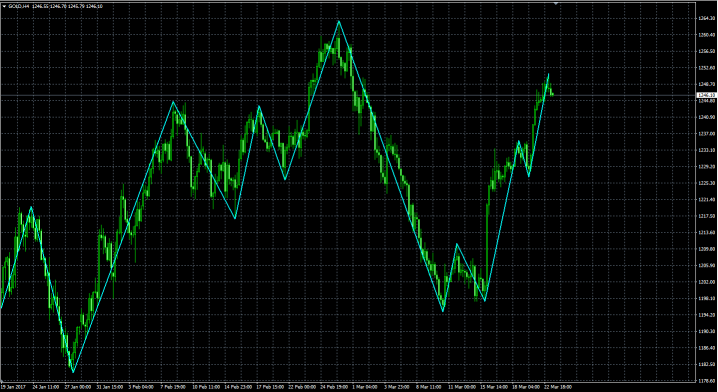This screenshot has width=718, height=392.
Task: Click the ZigZag peak near 24 Jan 11:00
Action: click(31, 207)
